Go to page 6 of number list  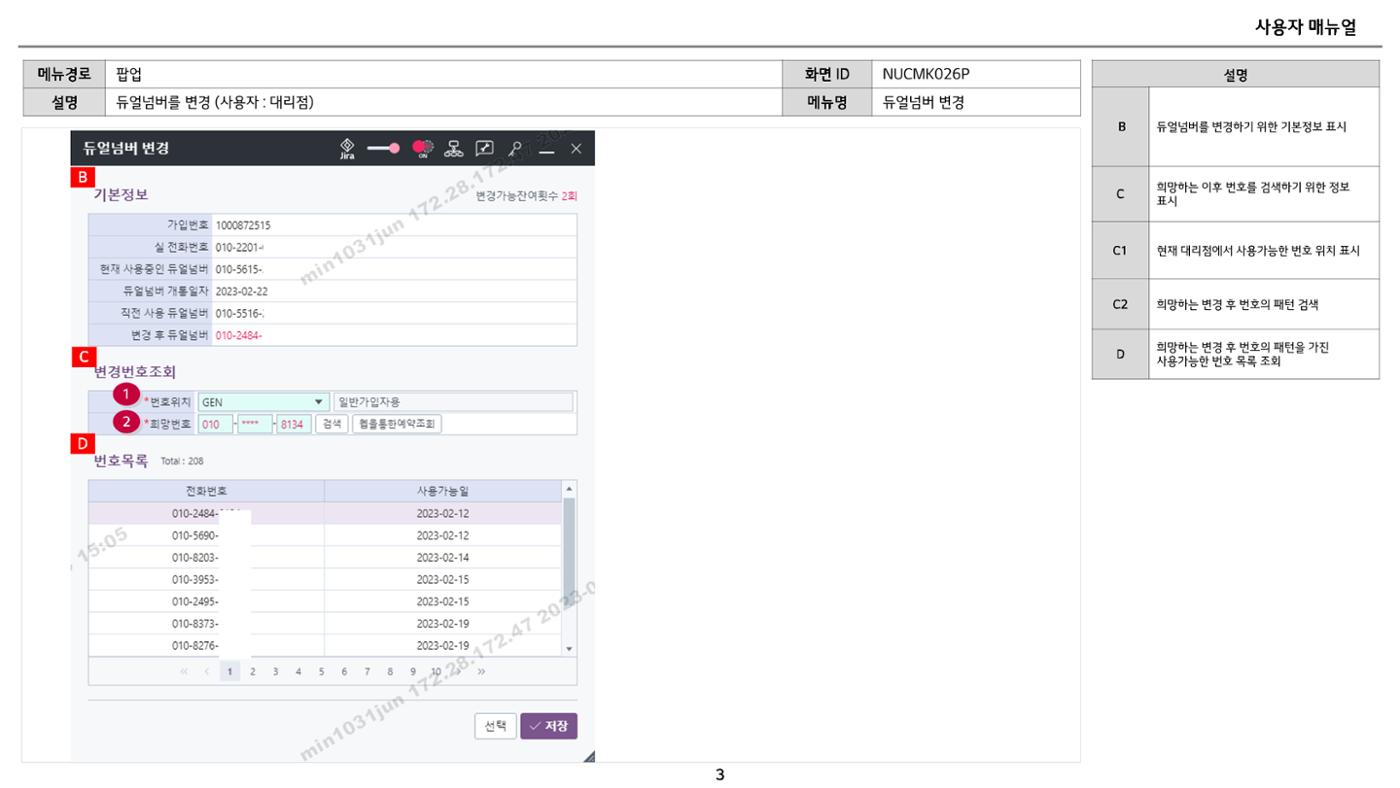click(344, 671)
